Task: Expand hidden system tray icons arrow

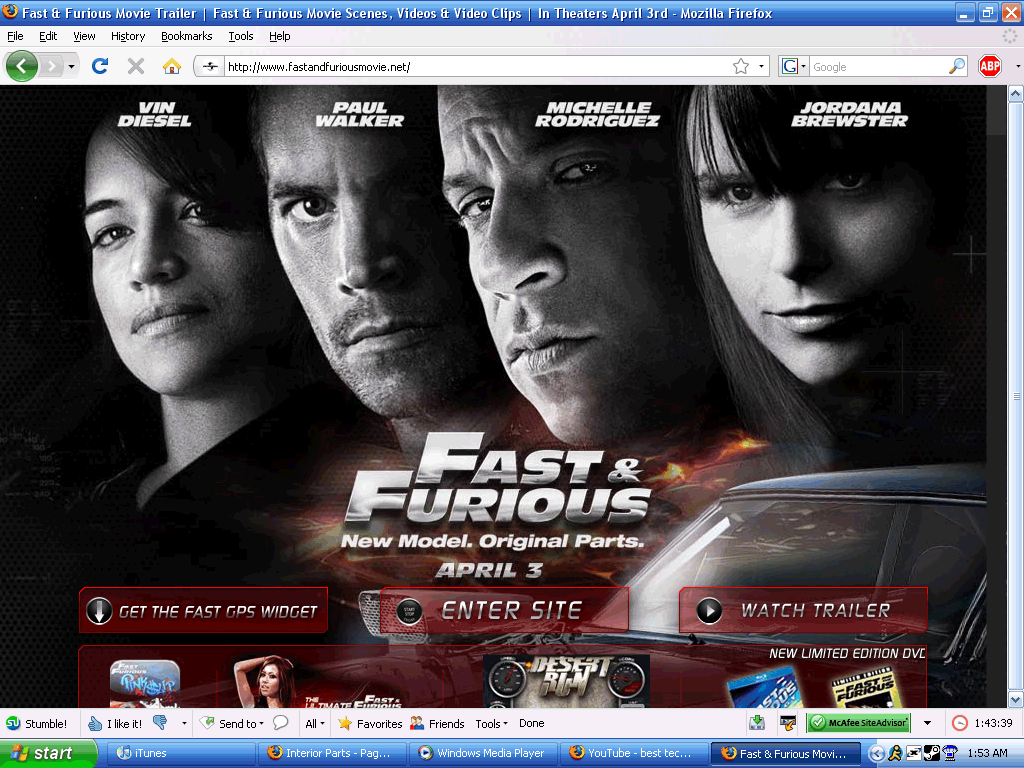Action: [879, 753]
